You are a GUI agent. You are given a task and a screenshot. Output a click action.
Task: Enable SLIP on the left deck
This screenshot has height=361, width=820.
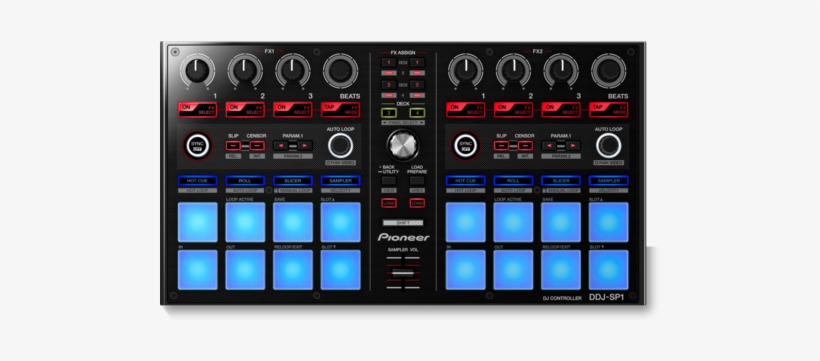pyautogui.click(x=233, y=145)
